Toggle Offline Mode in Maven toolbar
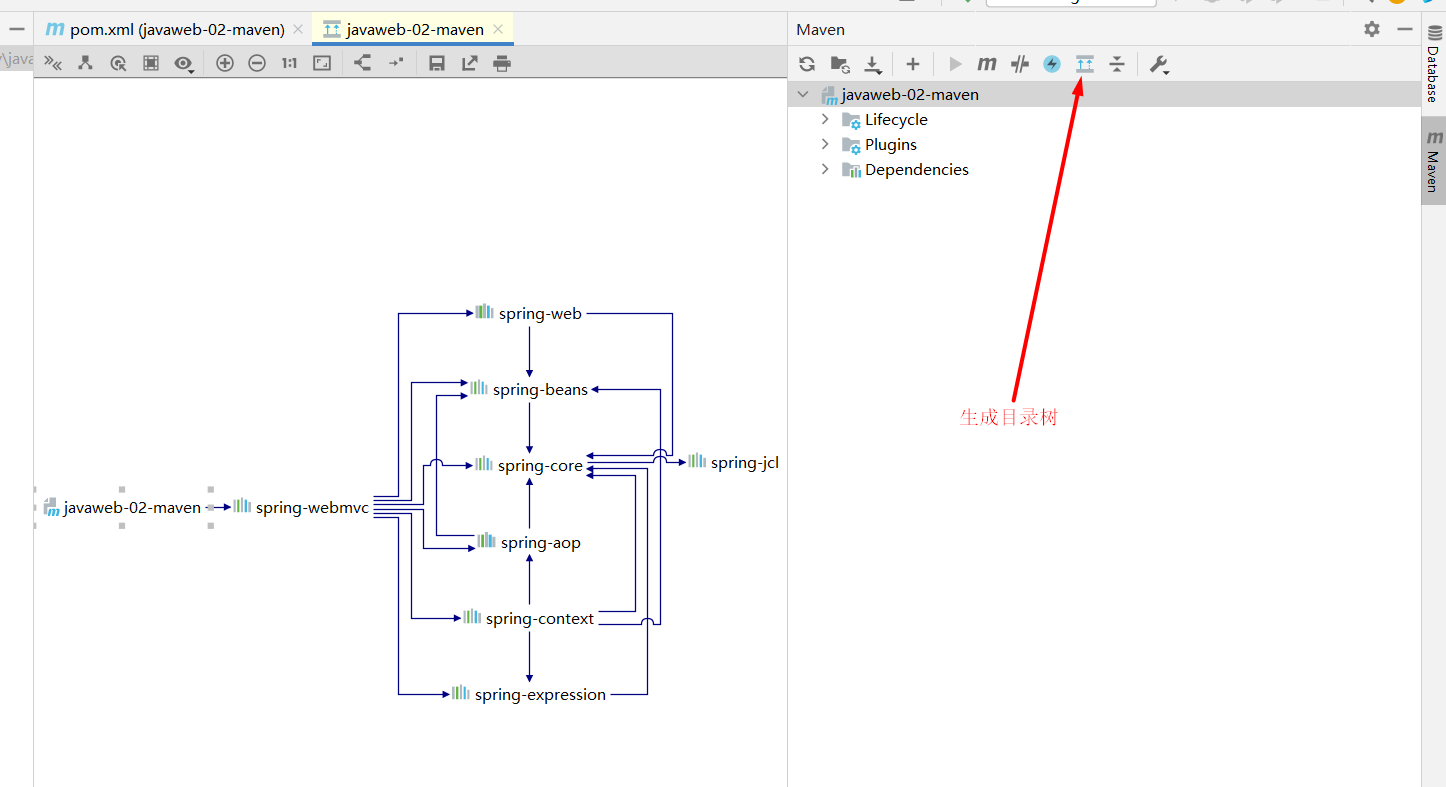1446x787 pixels. (1020, 64)
